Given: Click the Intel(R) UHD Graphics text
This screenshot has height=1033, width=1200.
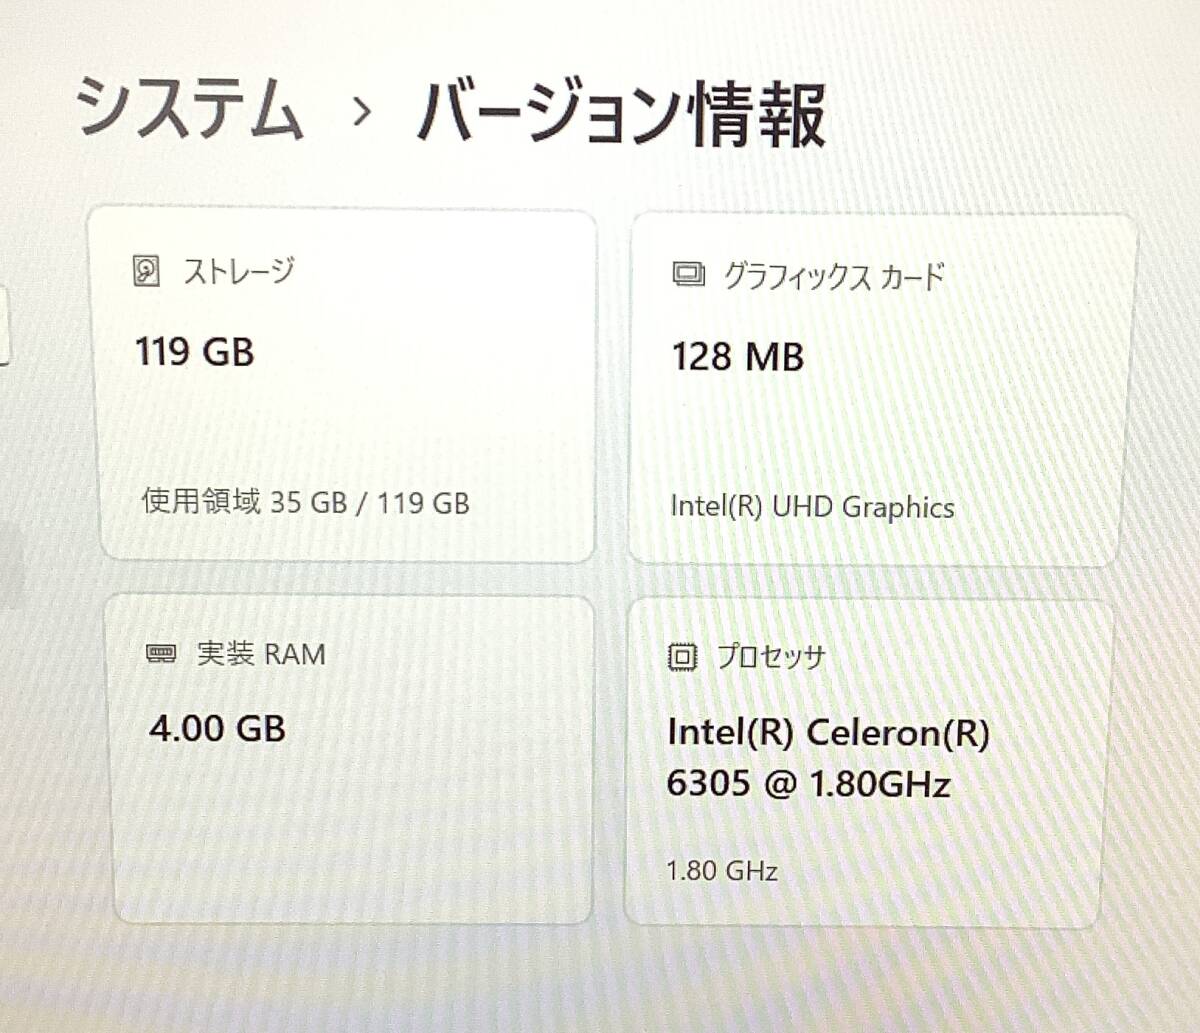Looking at the screenshot, I should 812,507.
